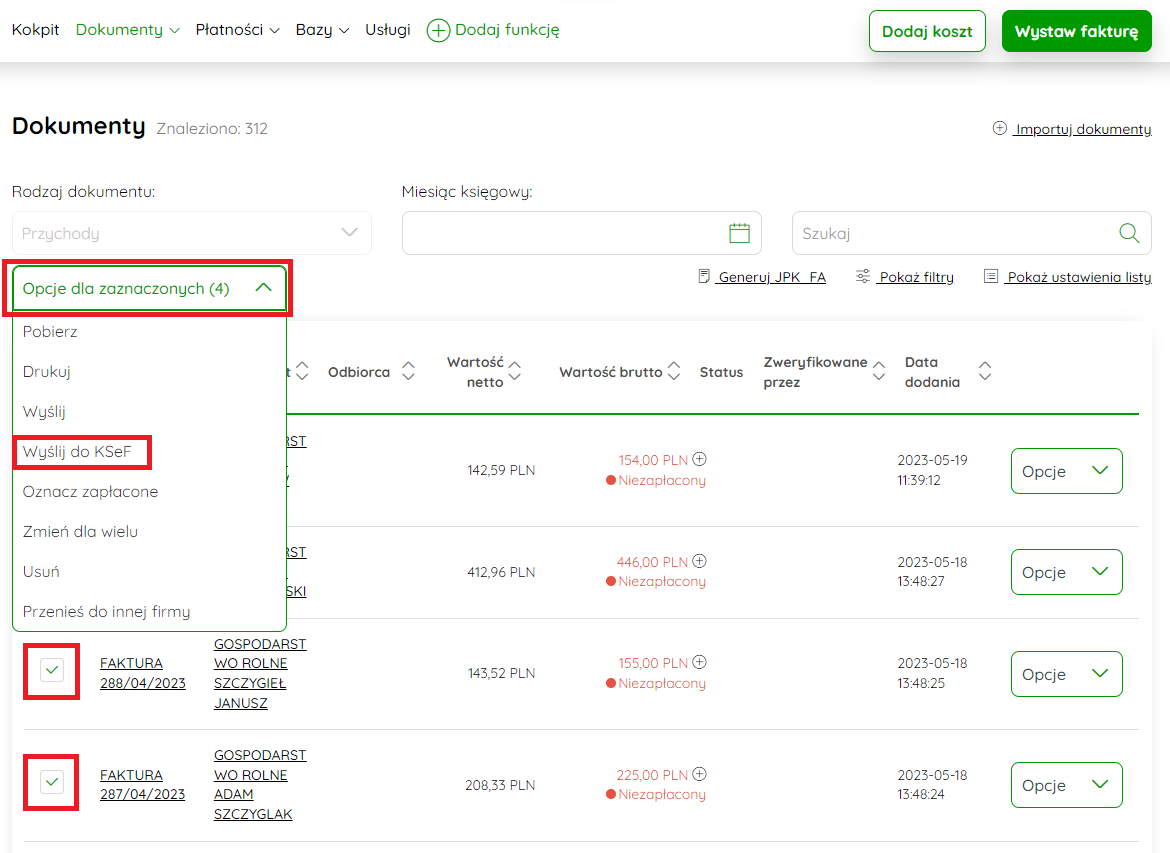Uncheck the checkbox for FAKTURA 287/04/2023
Screen dimensions: 1170x853
tap(52, 781)
